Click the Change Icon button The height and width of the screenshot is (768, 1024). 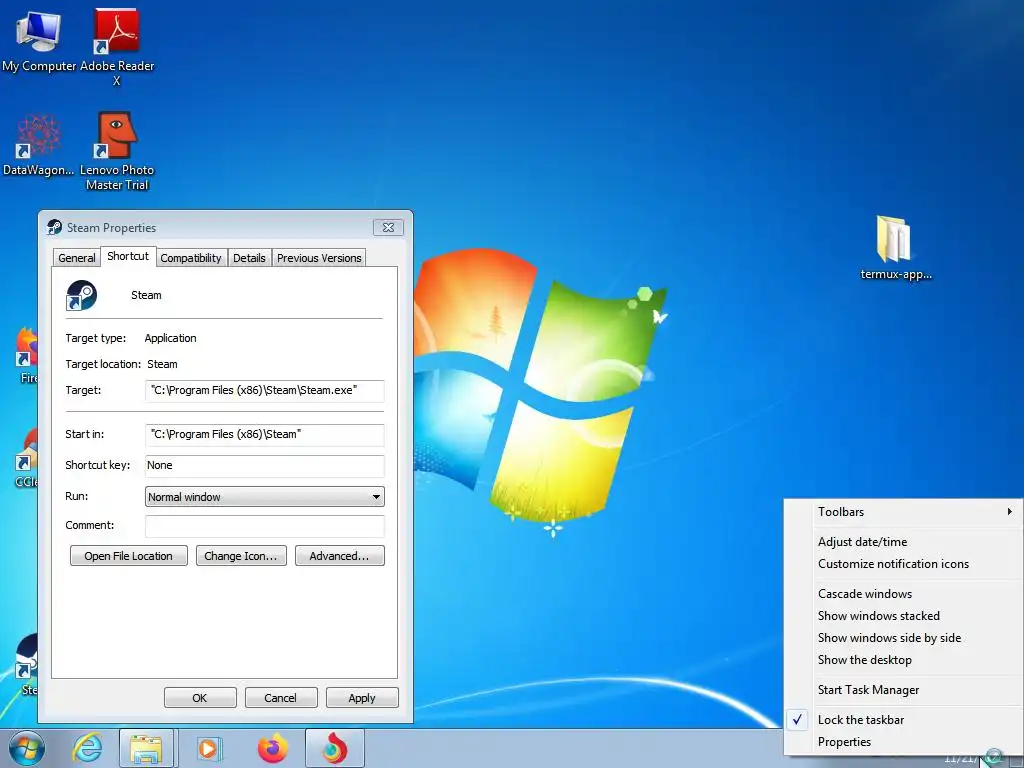tap(241, 556)
